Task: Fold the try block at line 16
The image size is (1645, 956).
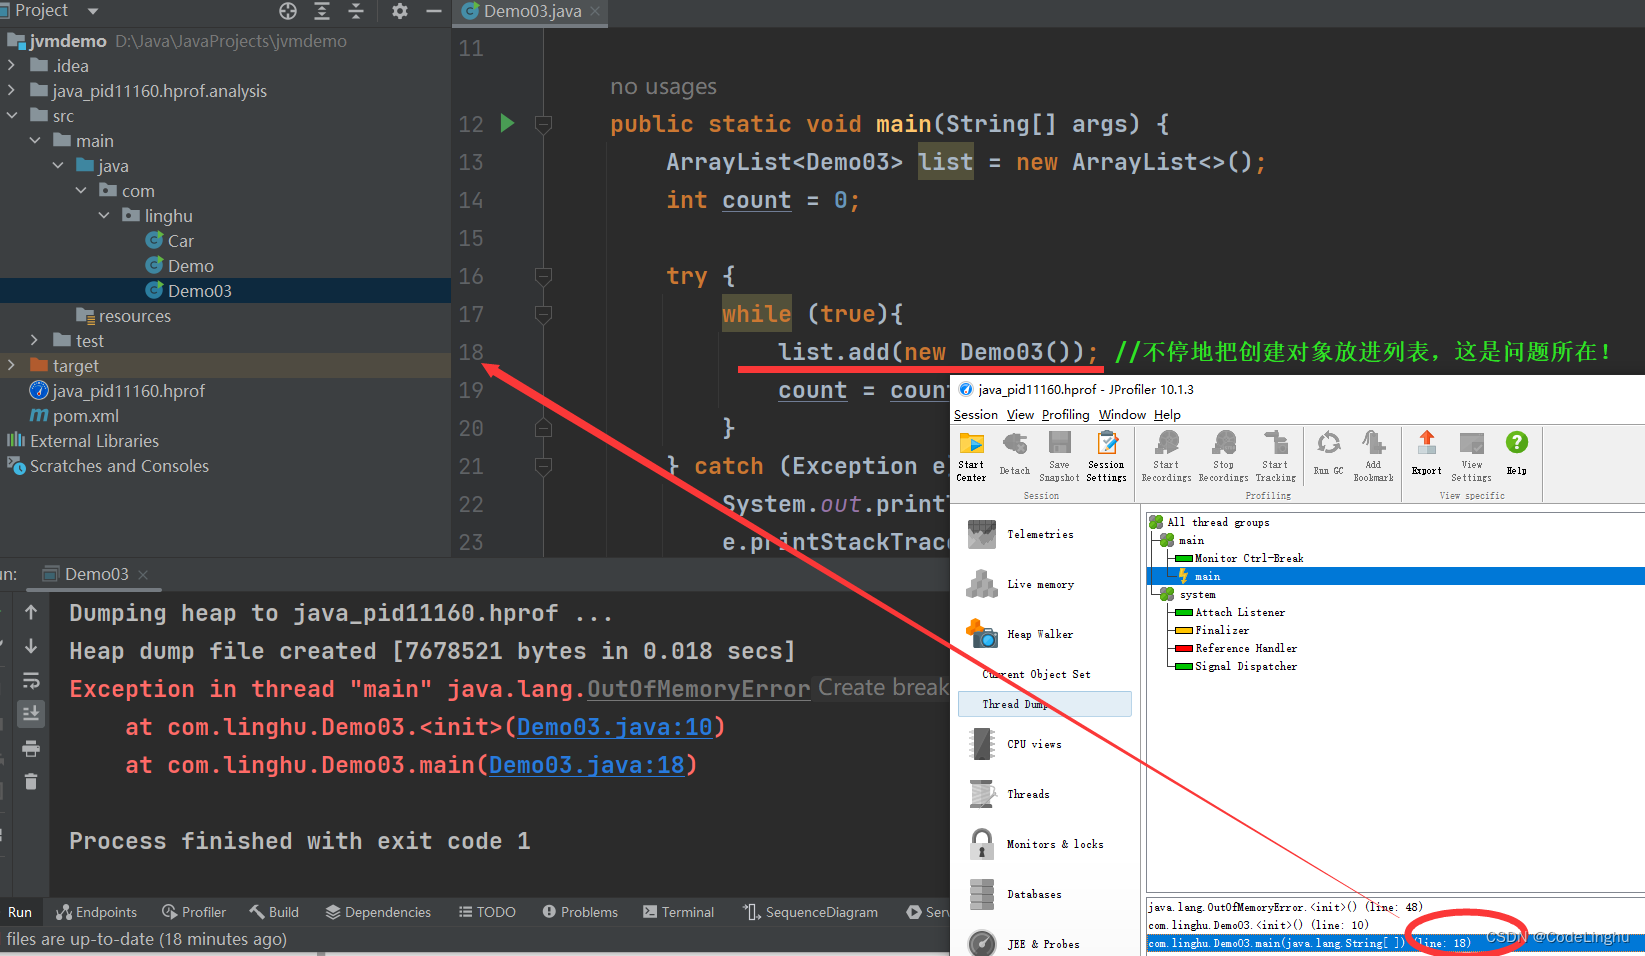Action: coord(543,276)
